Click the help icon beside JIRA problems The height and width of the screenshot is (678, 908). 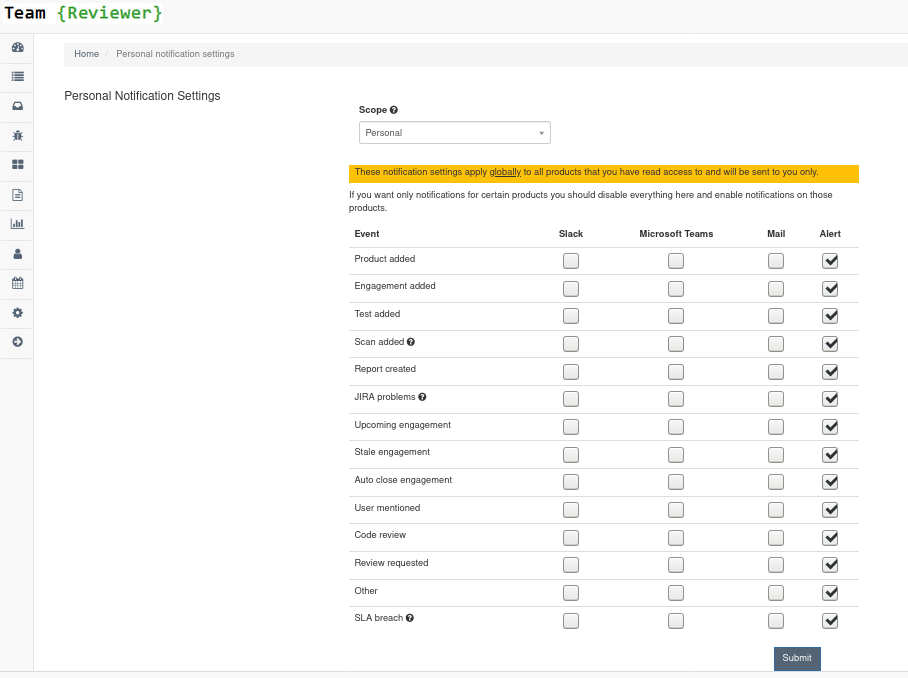coord(421,397)
